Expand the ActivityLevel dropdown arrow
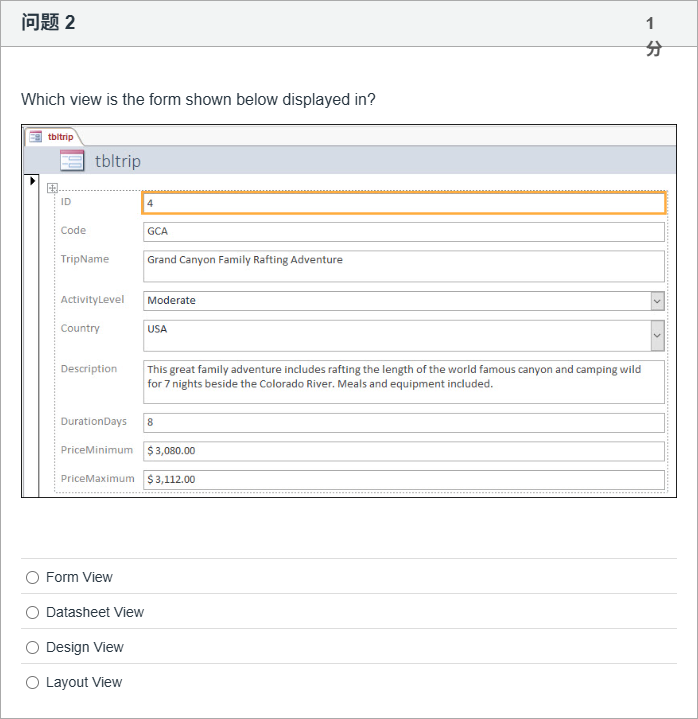 click(x=657, y=300)
